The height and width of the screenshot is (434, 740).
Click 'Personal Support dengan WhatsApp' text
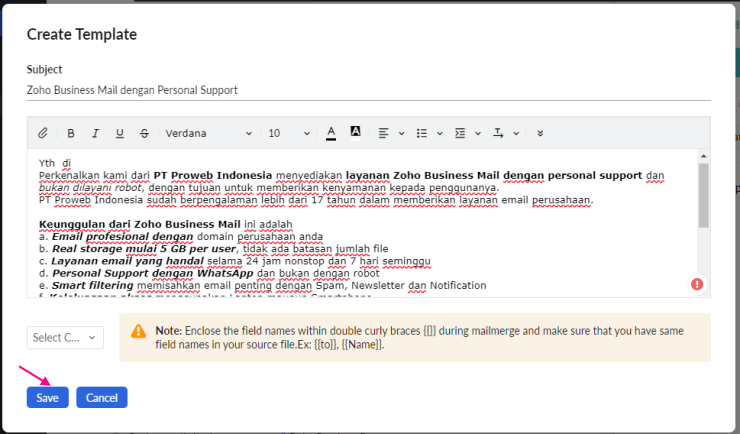tap(153, 273)
